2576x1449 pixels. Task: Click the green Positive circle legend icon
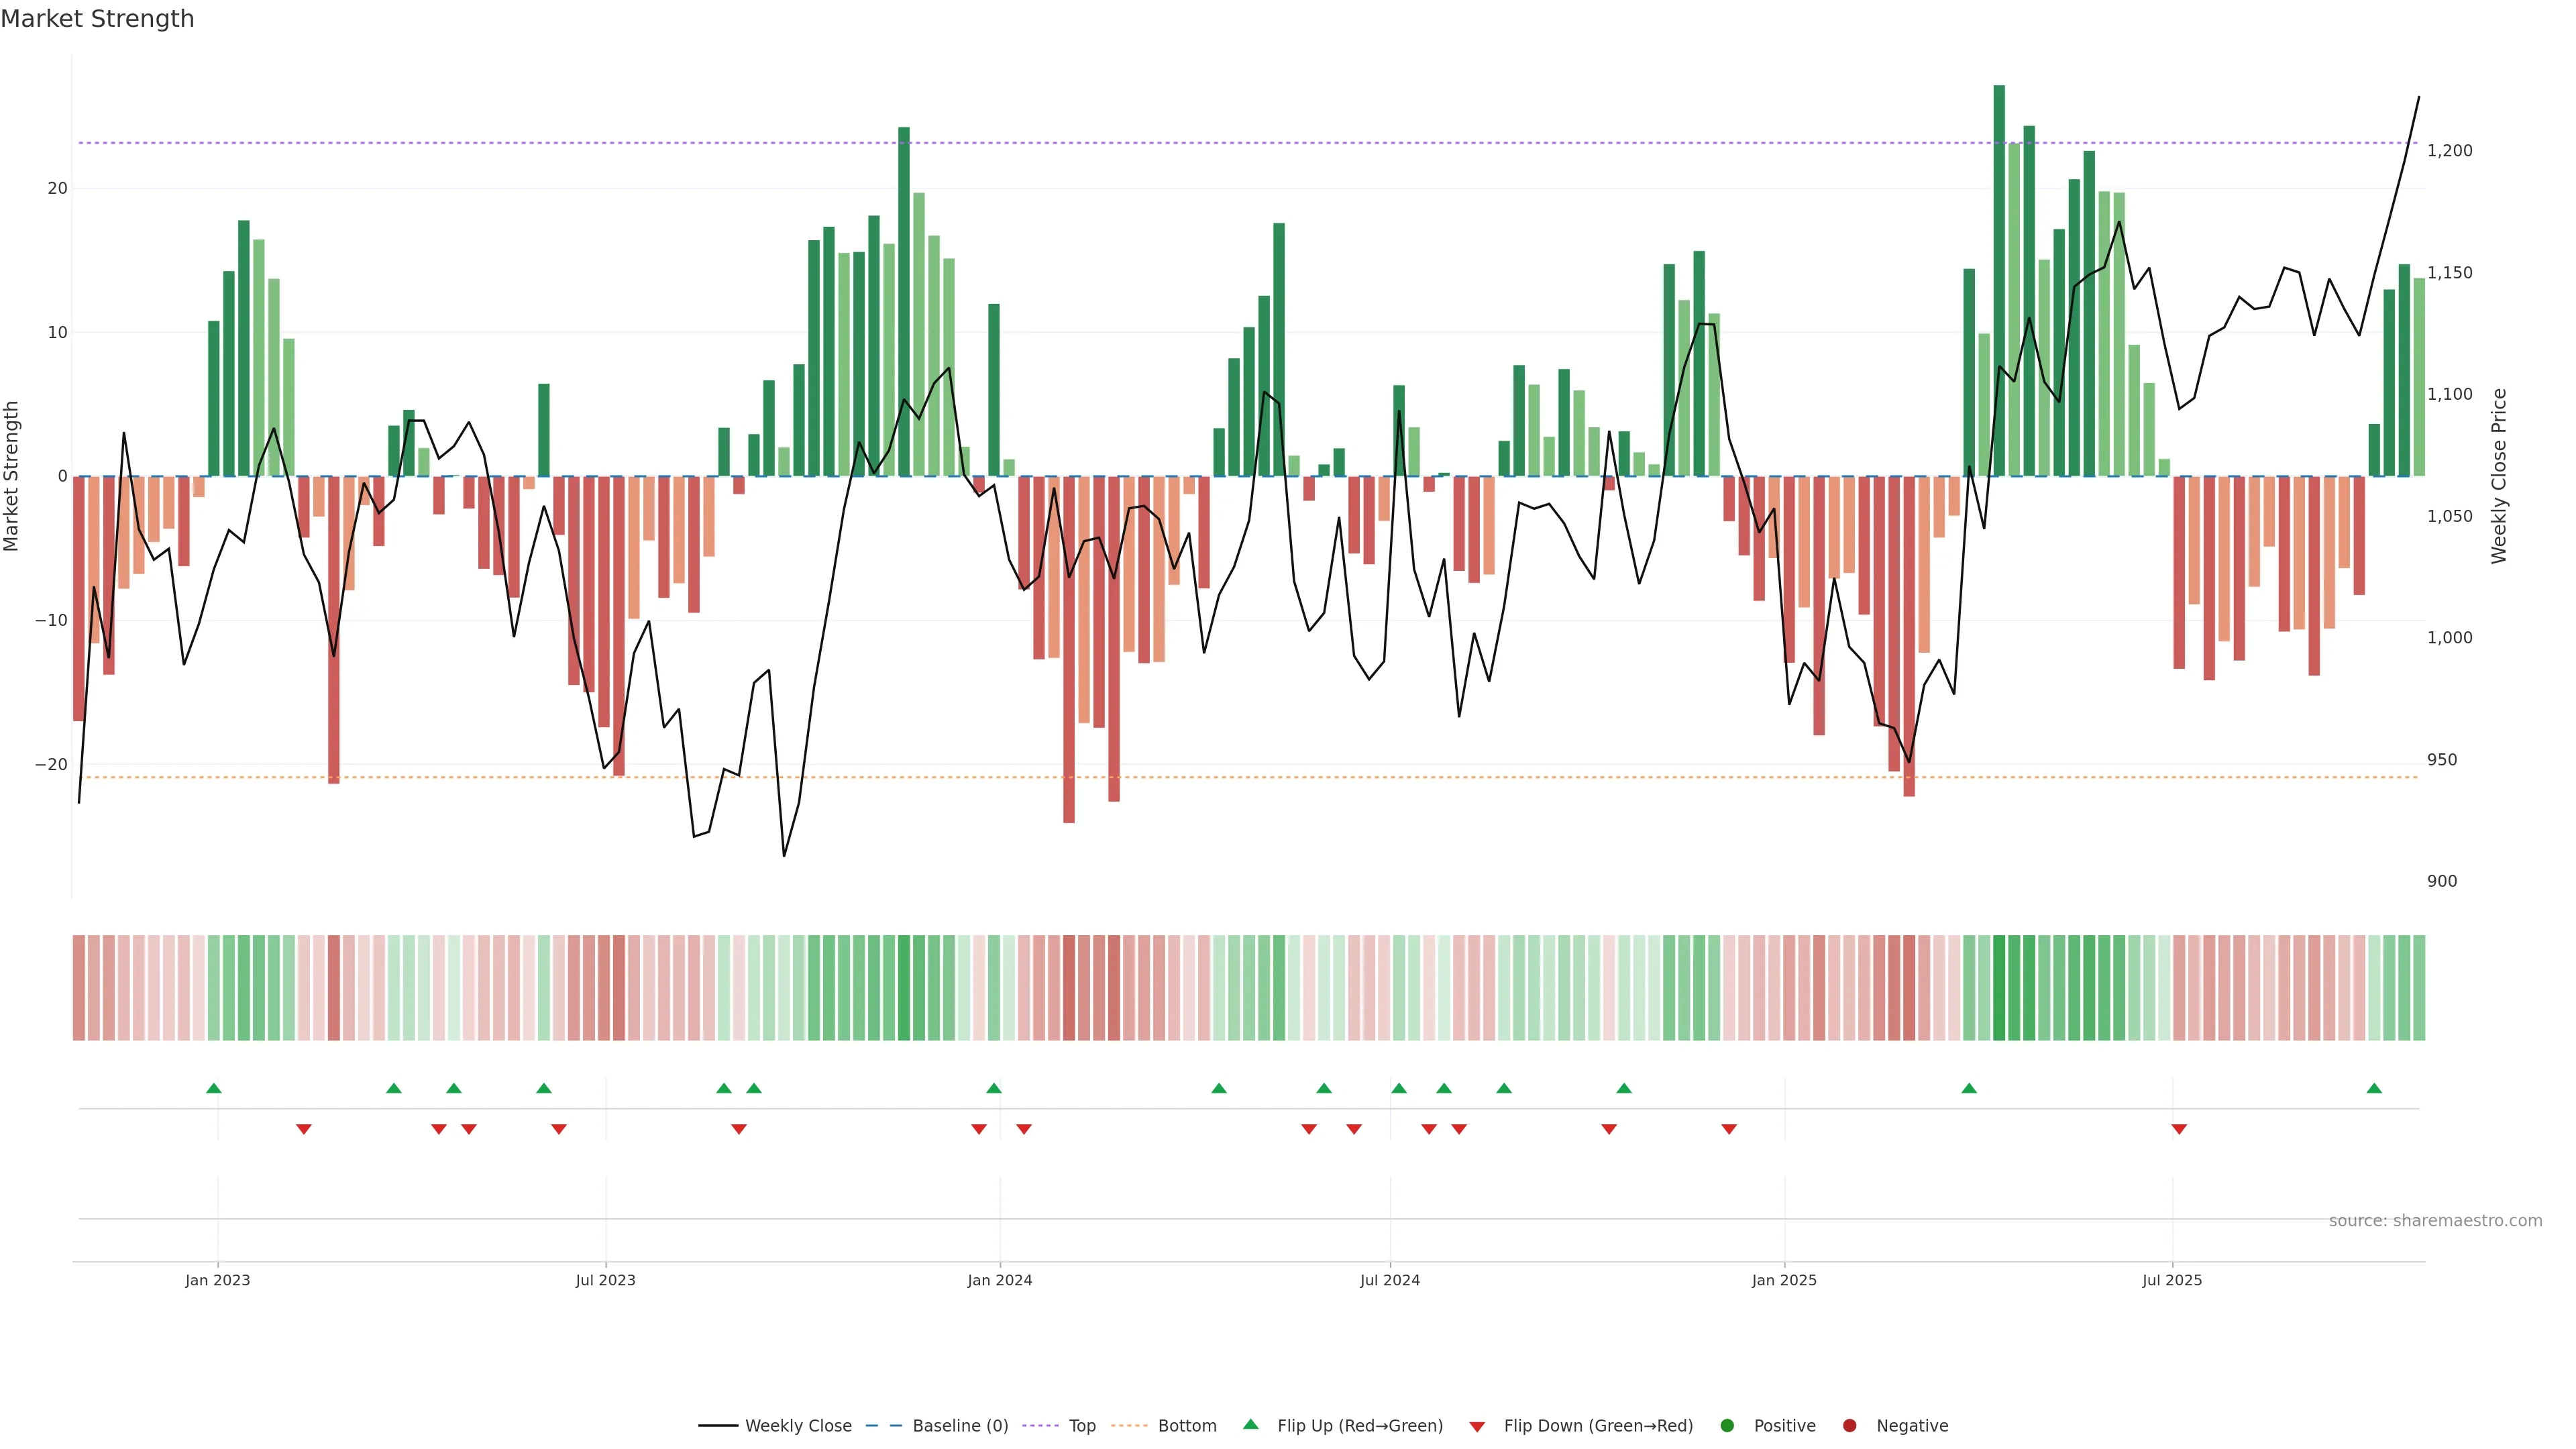pyautogui.click(x=1727, y=1425)
